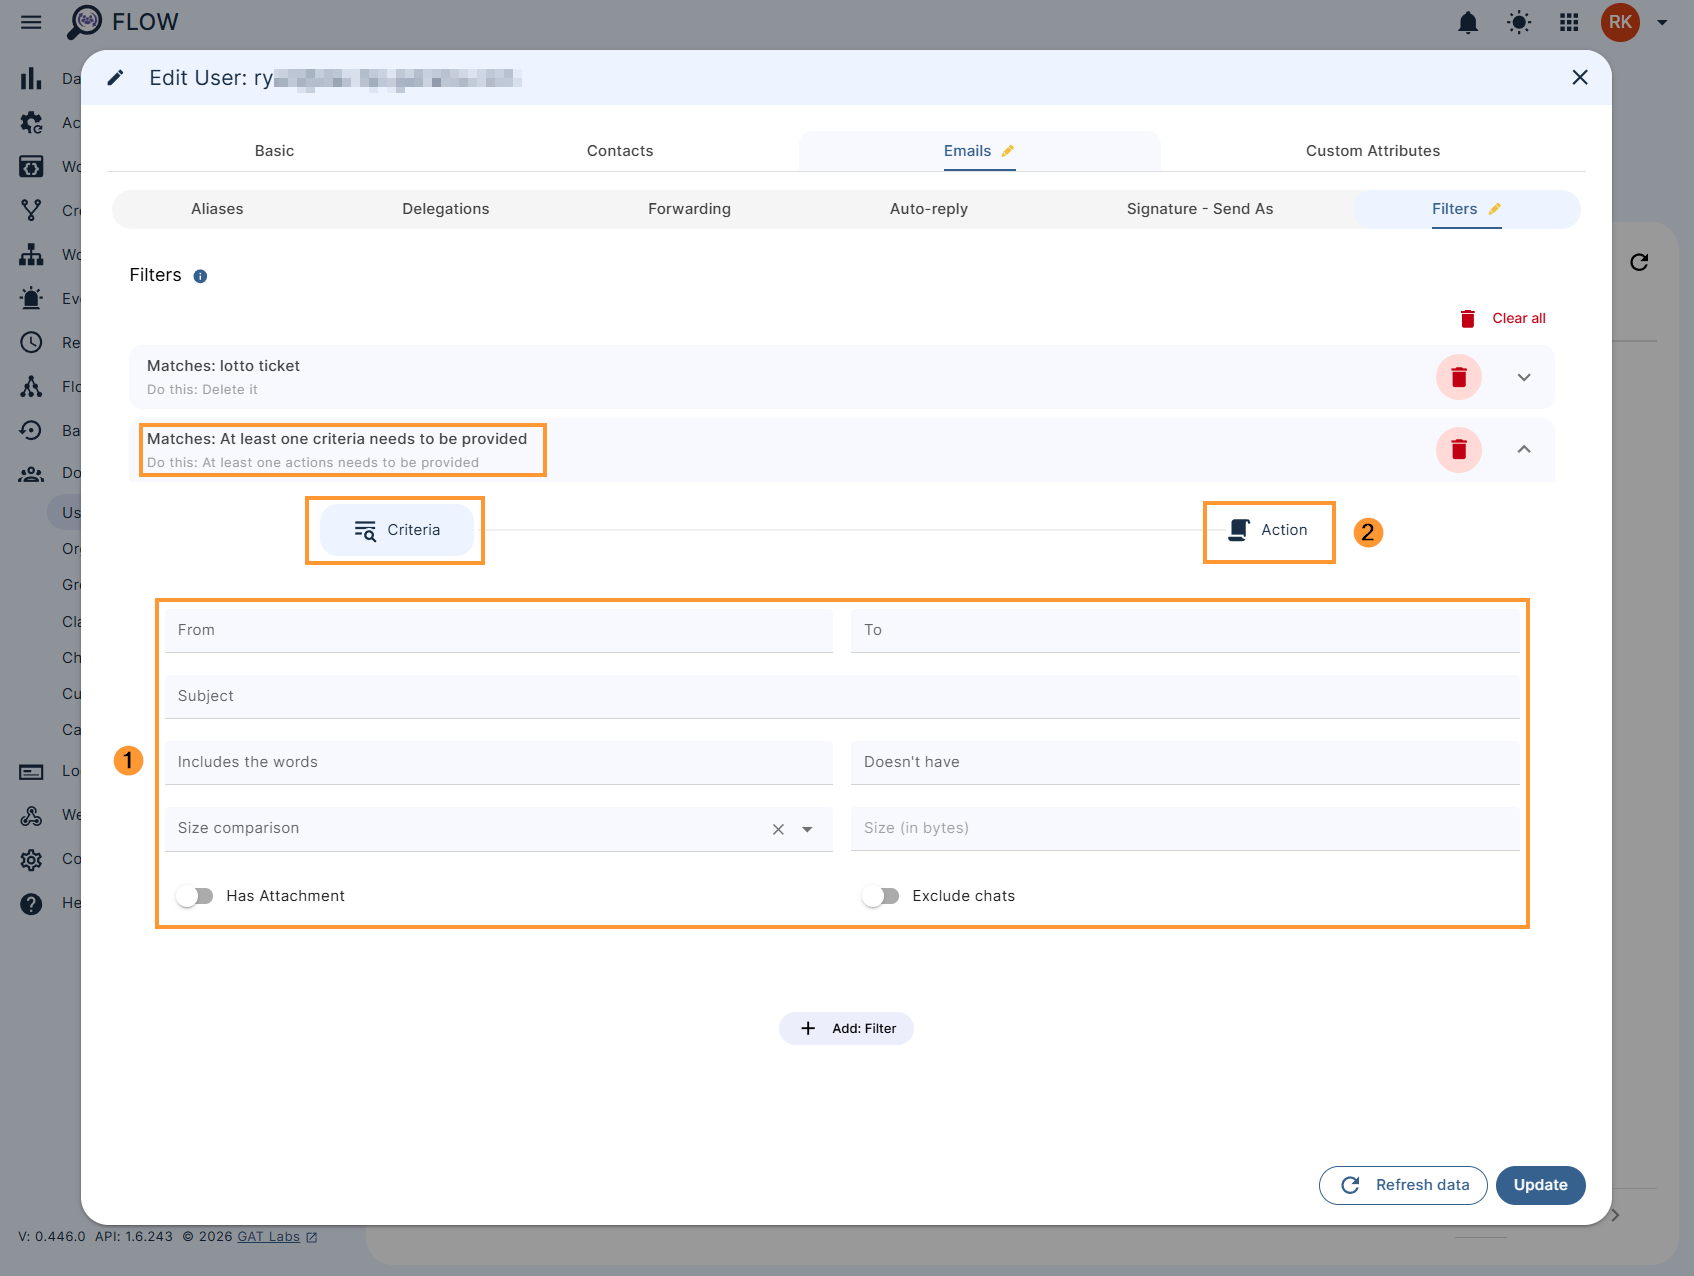
Task: Focus the Doesn't have field
Action: 1185,762
